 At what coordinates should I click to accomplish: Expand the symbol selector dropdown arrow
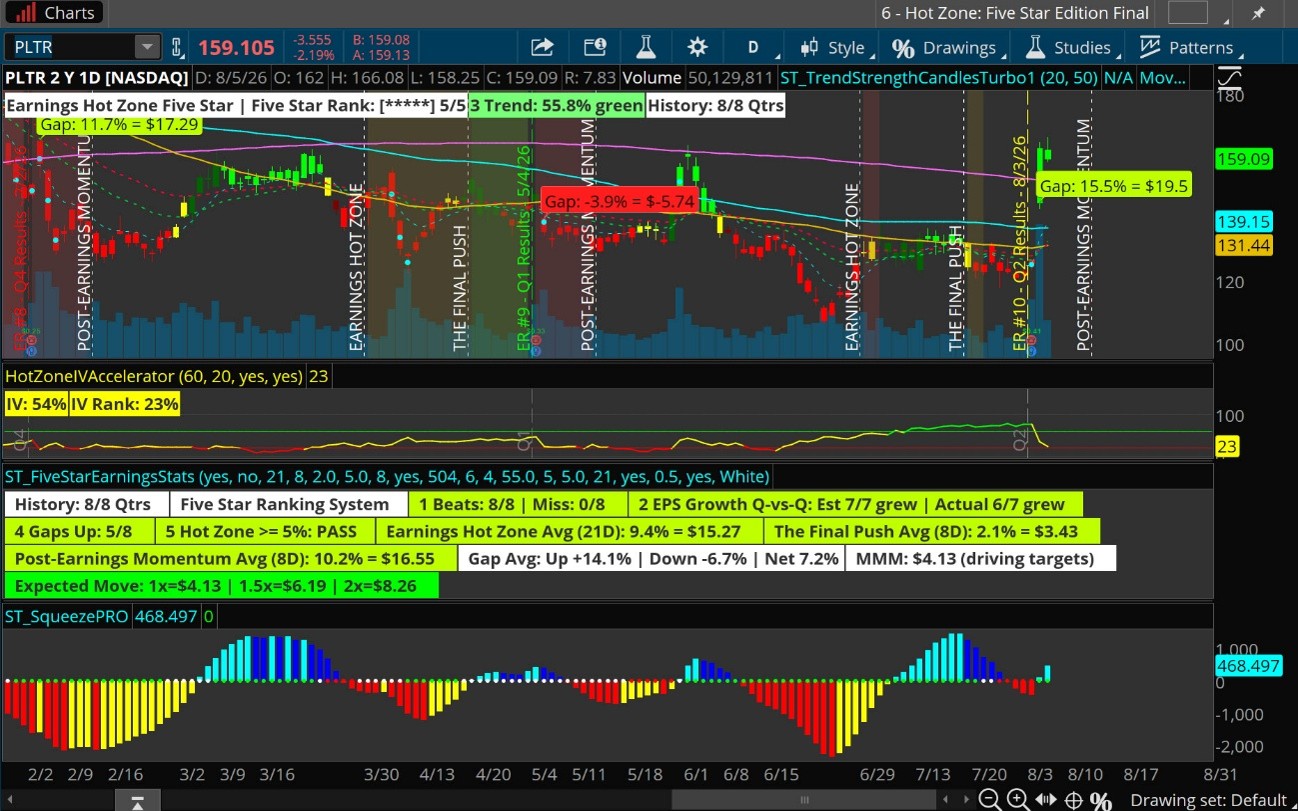point(147,47)
